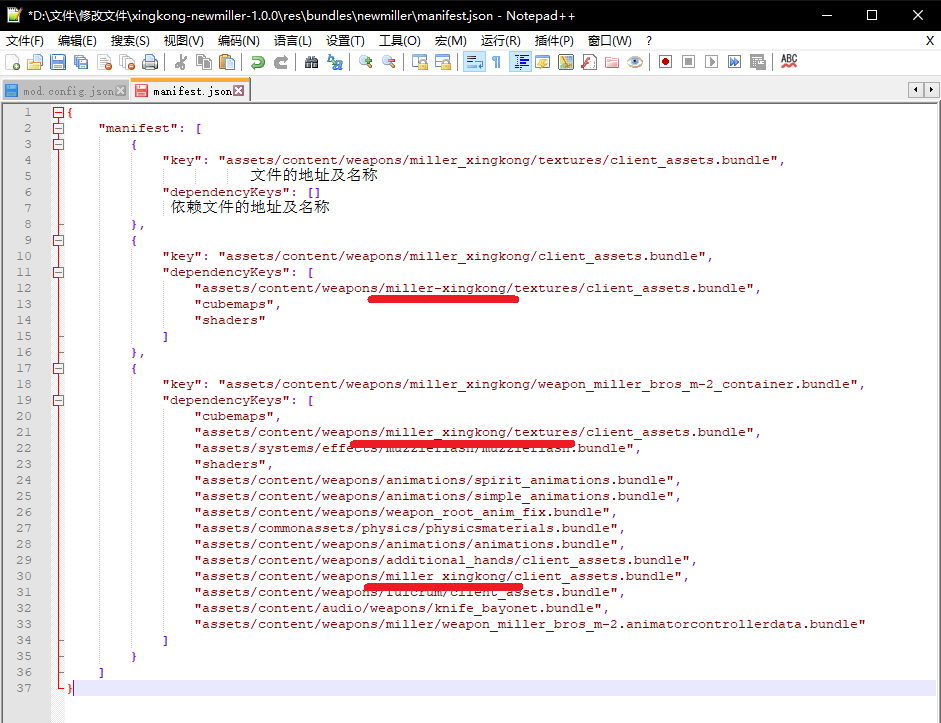
Task: Undo the last edit with the green arrow
Action: pos(257,62)
